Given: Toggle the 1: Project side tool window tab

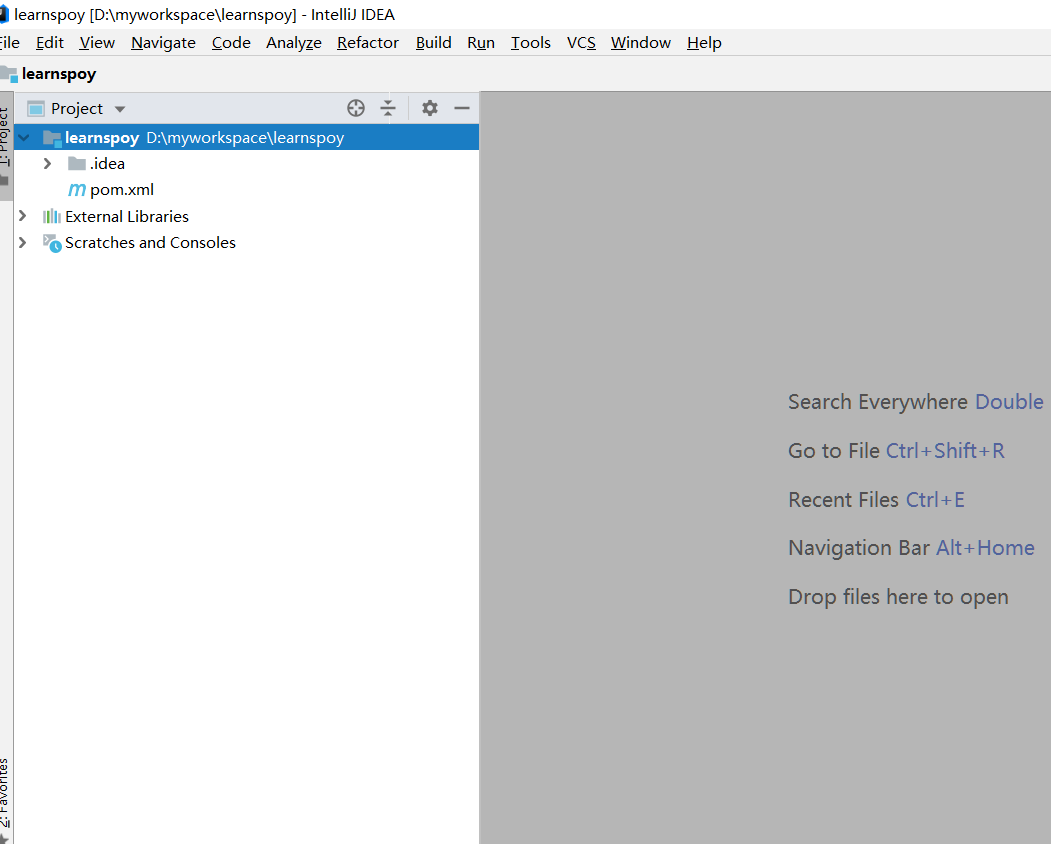Looking at the screenshot, I should (5, 146).
